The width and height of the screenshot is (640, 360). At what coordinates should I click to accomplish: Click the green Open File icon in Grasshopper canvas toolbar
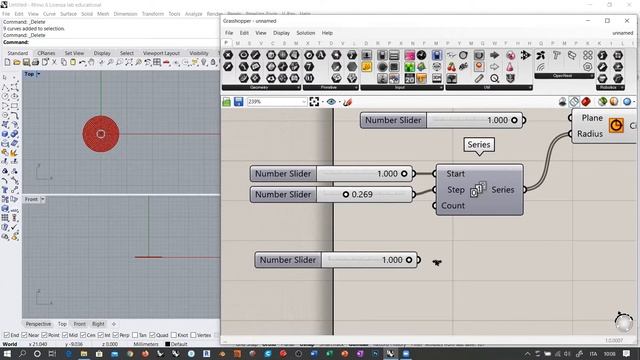click(227, 102)
